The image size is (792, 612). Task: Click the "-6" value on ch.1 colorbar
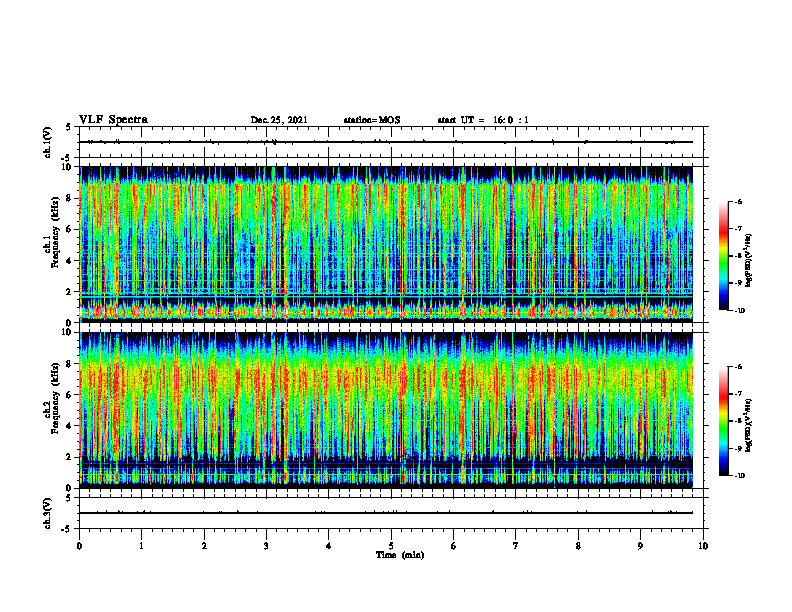pos(738,202)
